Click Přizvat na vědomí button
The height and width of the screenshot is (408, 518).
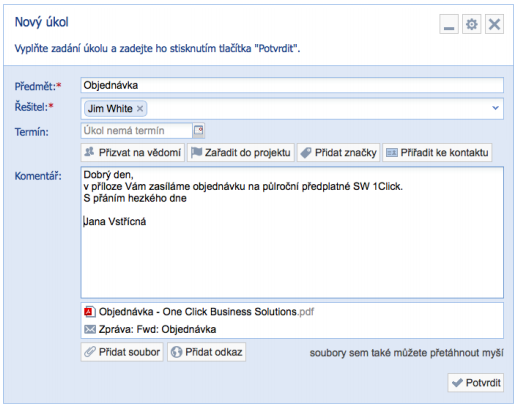click(x=133, y=153)
